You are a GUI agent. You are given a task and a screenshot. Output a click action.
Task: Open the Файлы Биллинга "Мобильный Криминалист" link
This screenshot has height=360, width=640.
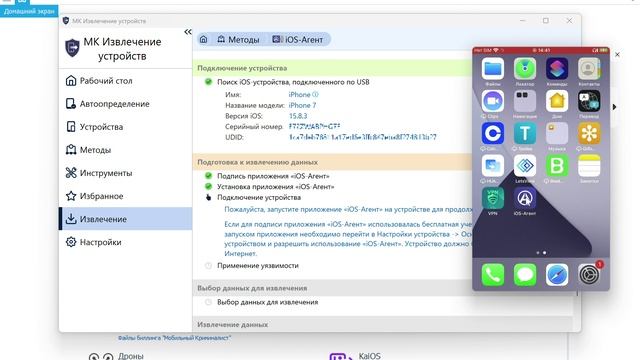coord(174,338)
